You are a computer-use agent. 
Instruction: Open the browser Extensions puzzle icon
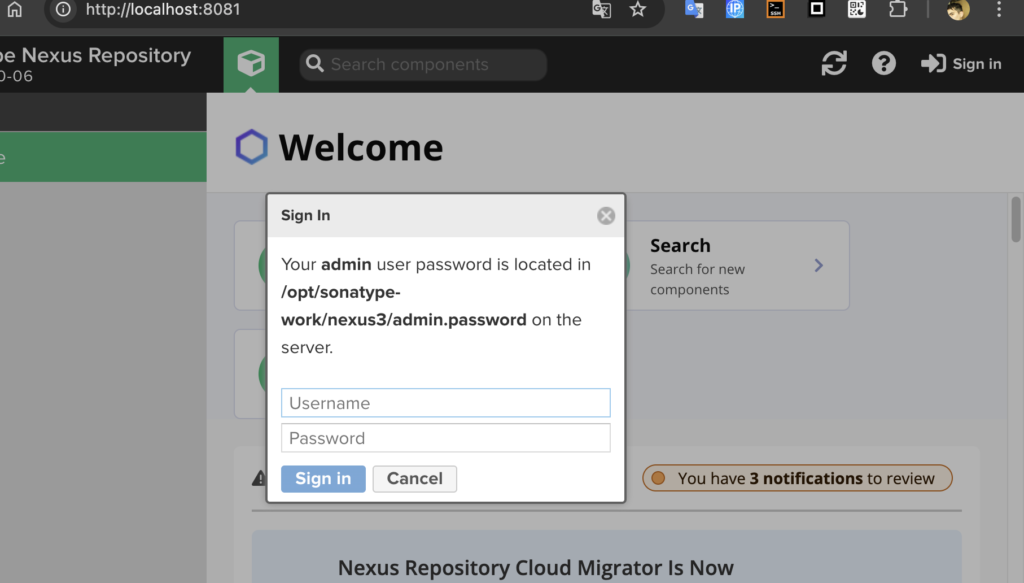point(898,9)
